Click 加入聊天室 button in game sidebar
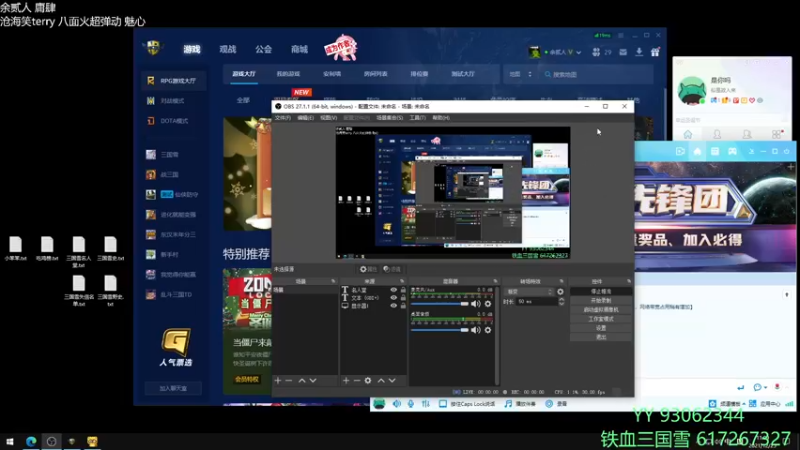The height and width of the screenshot is (450, 800). (x=173, y=388)
